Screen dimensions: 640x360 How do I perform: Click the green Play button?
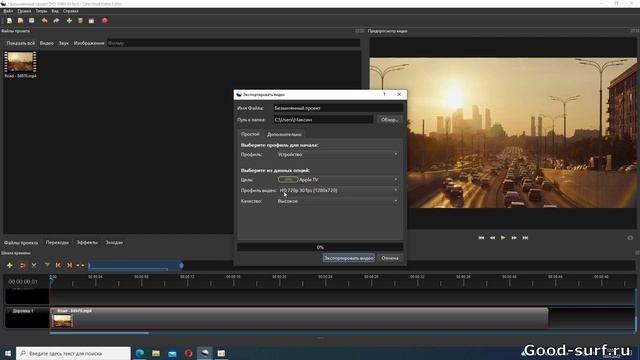point(503,238)
